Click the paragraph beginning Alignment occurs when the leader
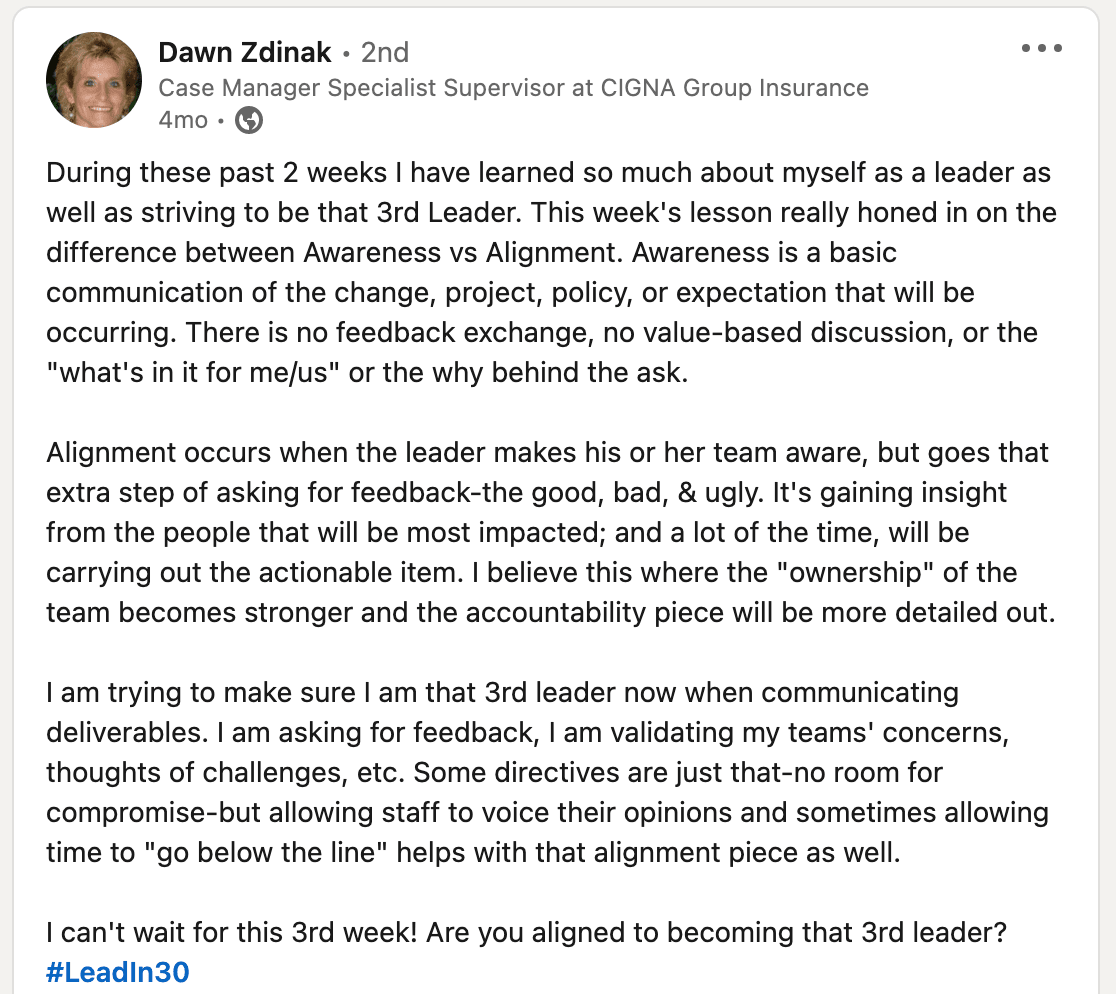 pos(551,532)
